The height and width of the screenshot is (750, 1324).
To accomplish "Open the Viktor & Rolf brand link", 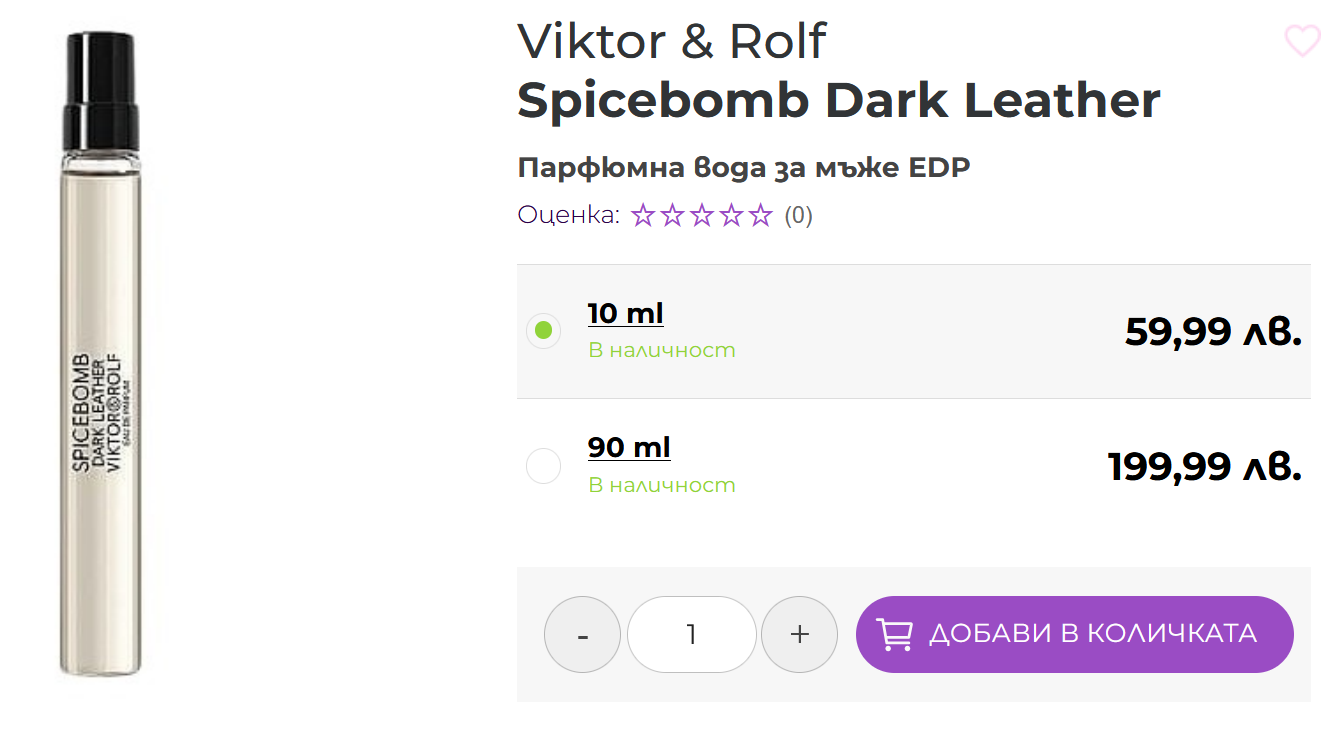I will [x=672, y=41].
